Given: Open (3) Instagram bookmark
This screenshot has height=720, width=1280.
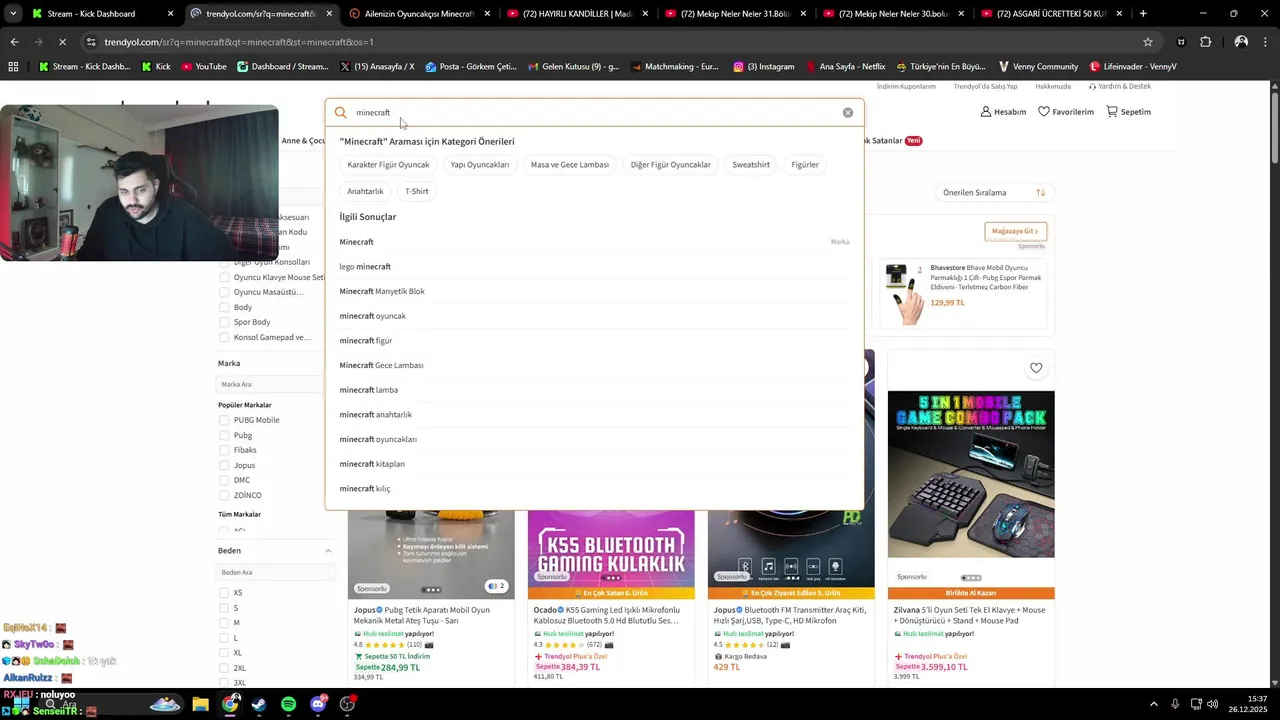Looking at the screenshot, I should (764, 67).
